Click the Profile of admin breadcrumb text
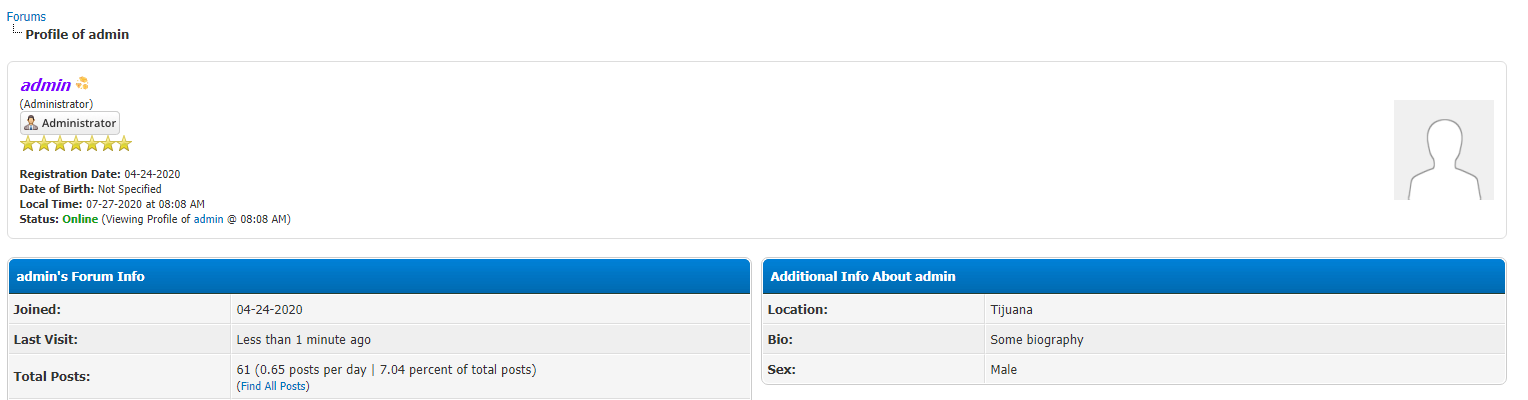Viewport: 1528px width, 400px height. (77, 34)
